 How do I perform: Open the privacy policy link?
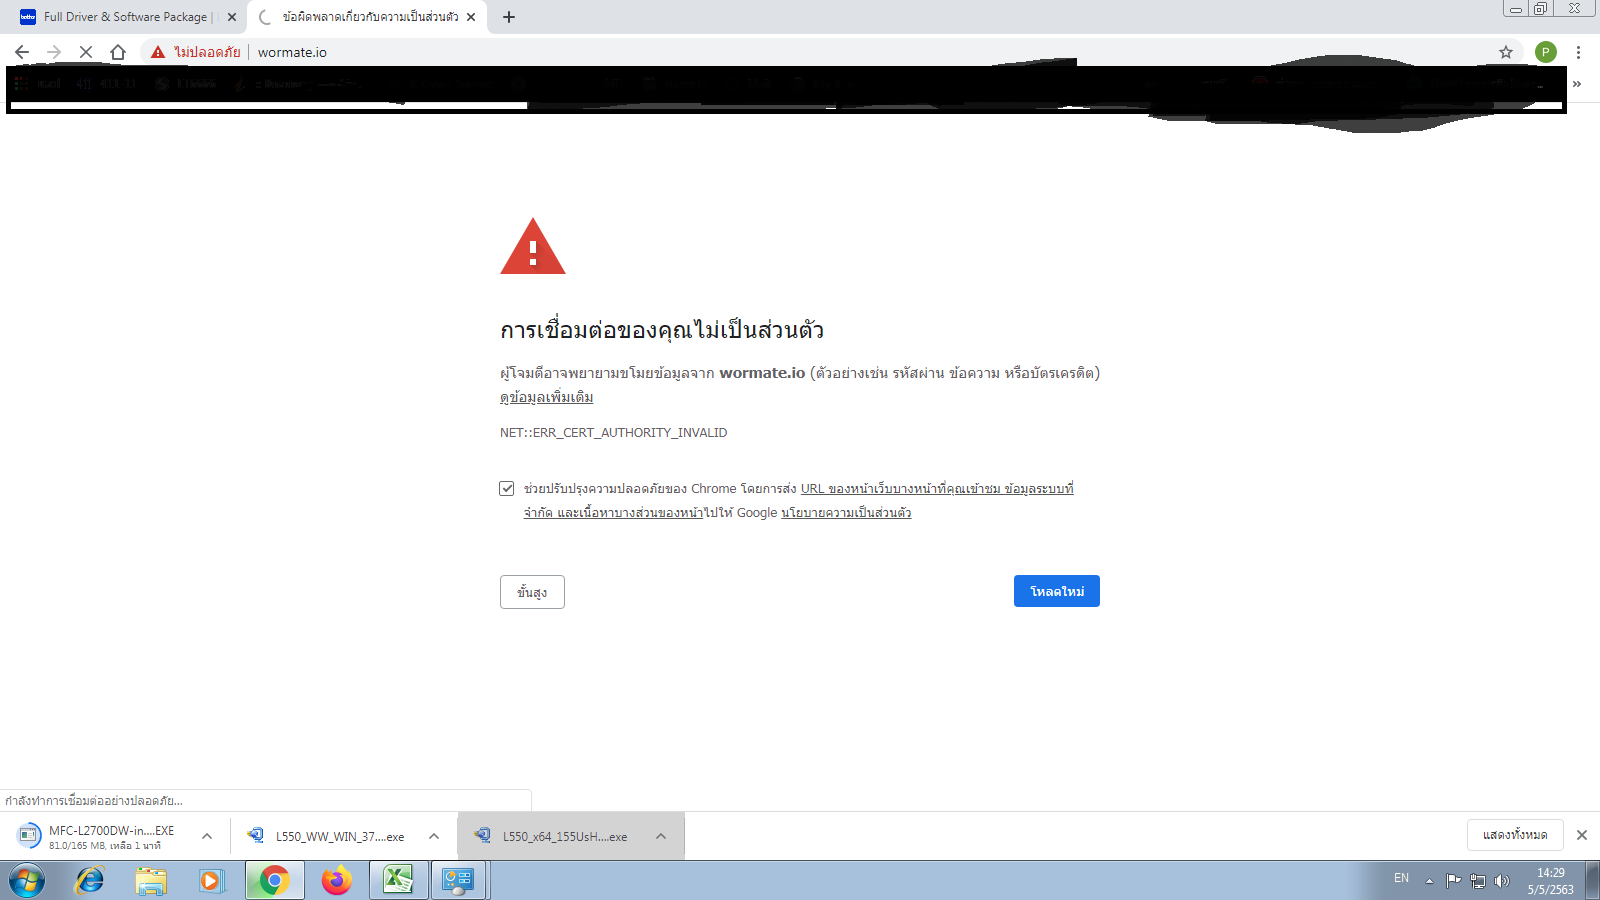846,513
